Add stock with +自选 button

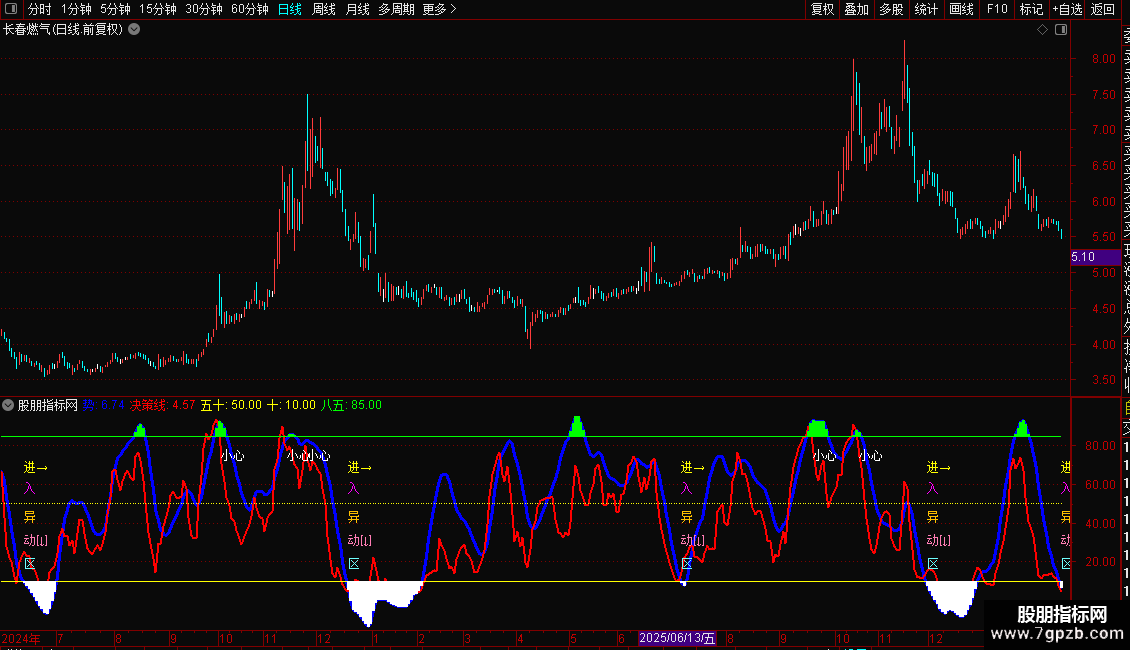(1067, 9)
